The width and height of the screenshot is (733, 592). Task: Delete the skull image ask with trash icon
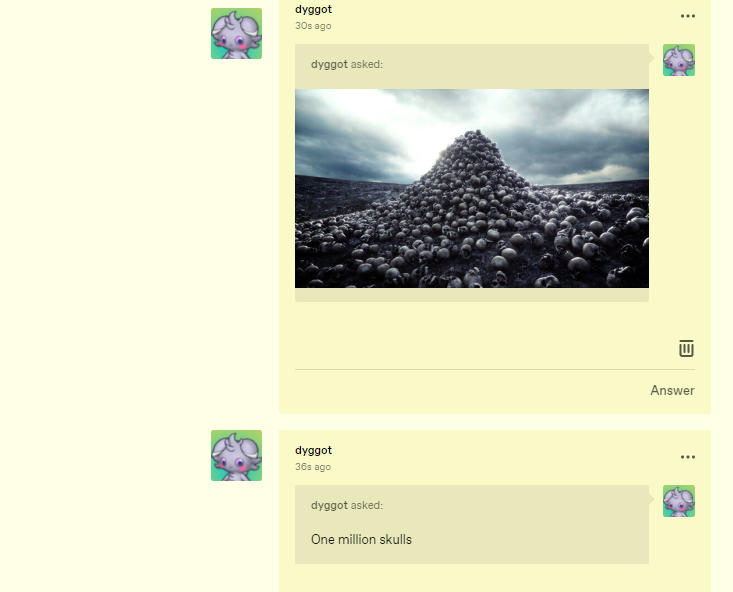(686, 348)
